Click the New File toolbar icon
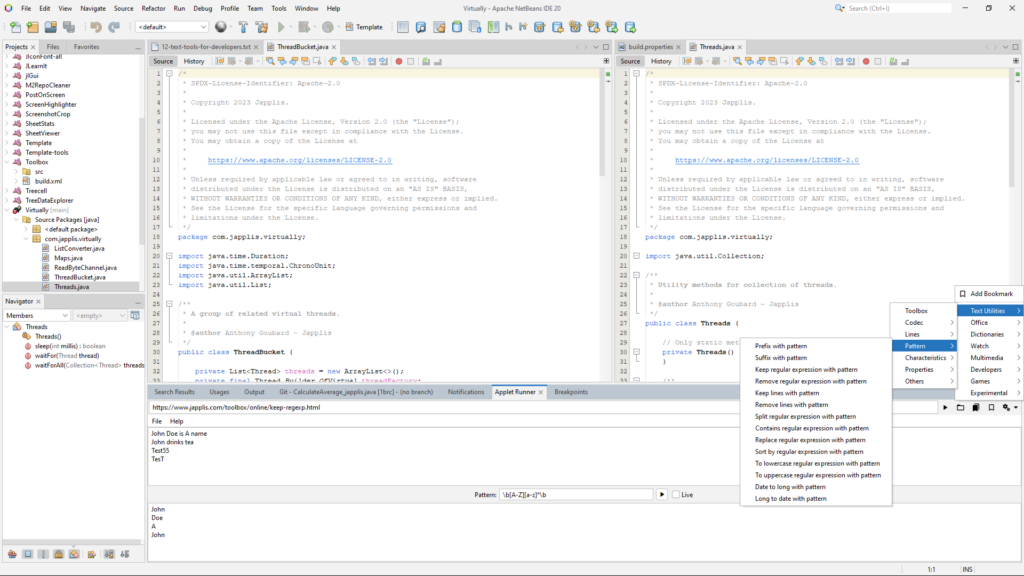The height and width of the screenshot is (576, 1024). click(14, 27)
